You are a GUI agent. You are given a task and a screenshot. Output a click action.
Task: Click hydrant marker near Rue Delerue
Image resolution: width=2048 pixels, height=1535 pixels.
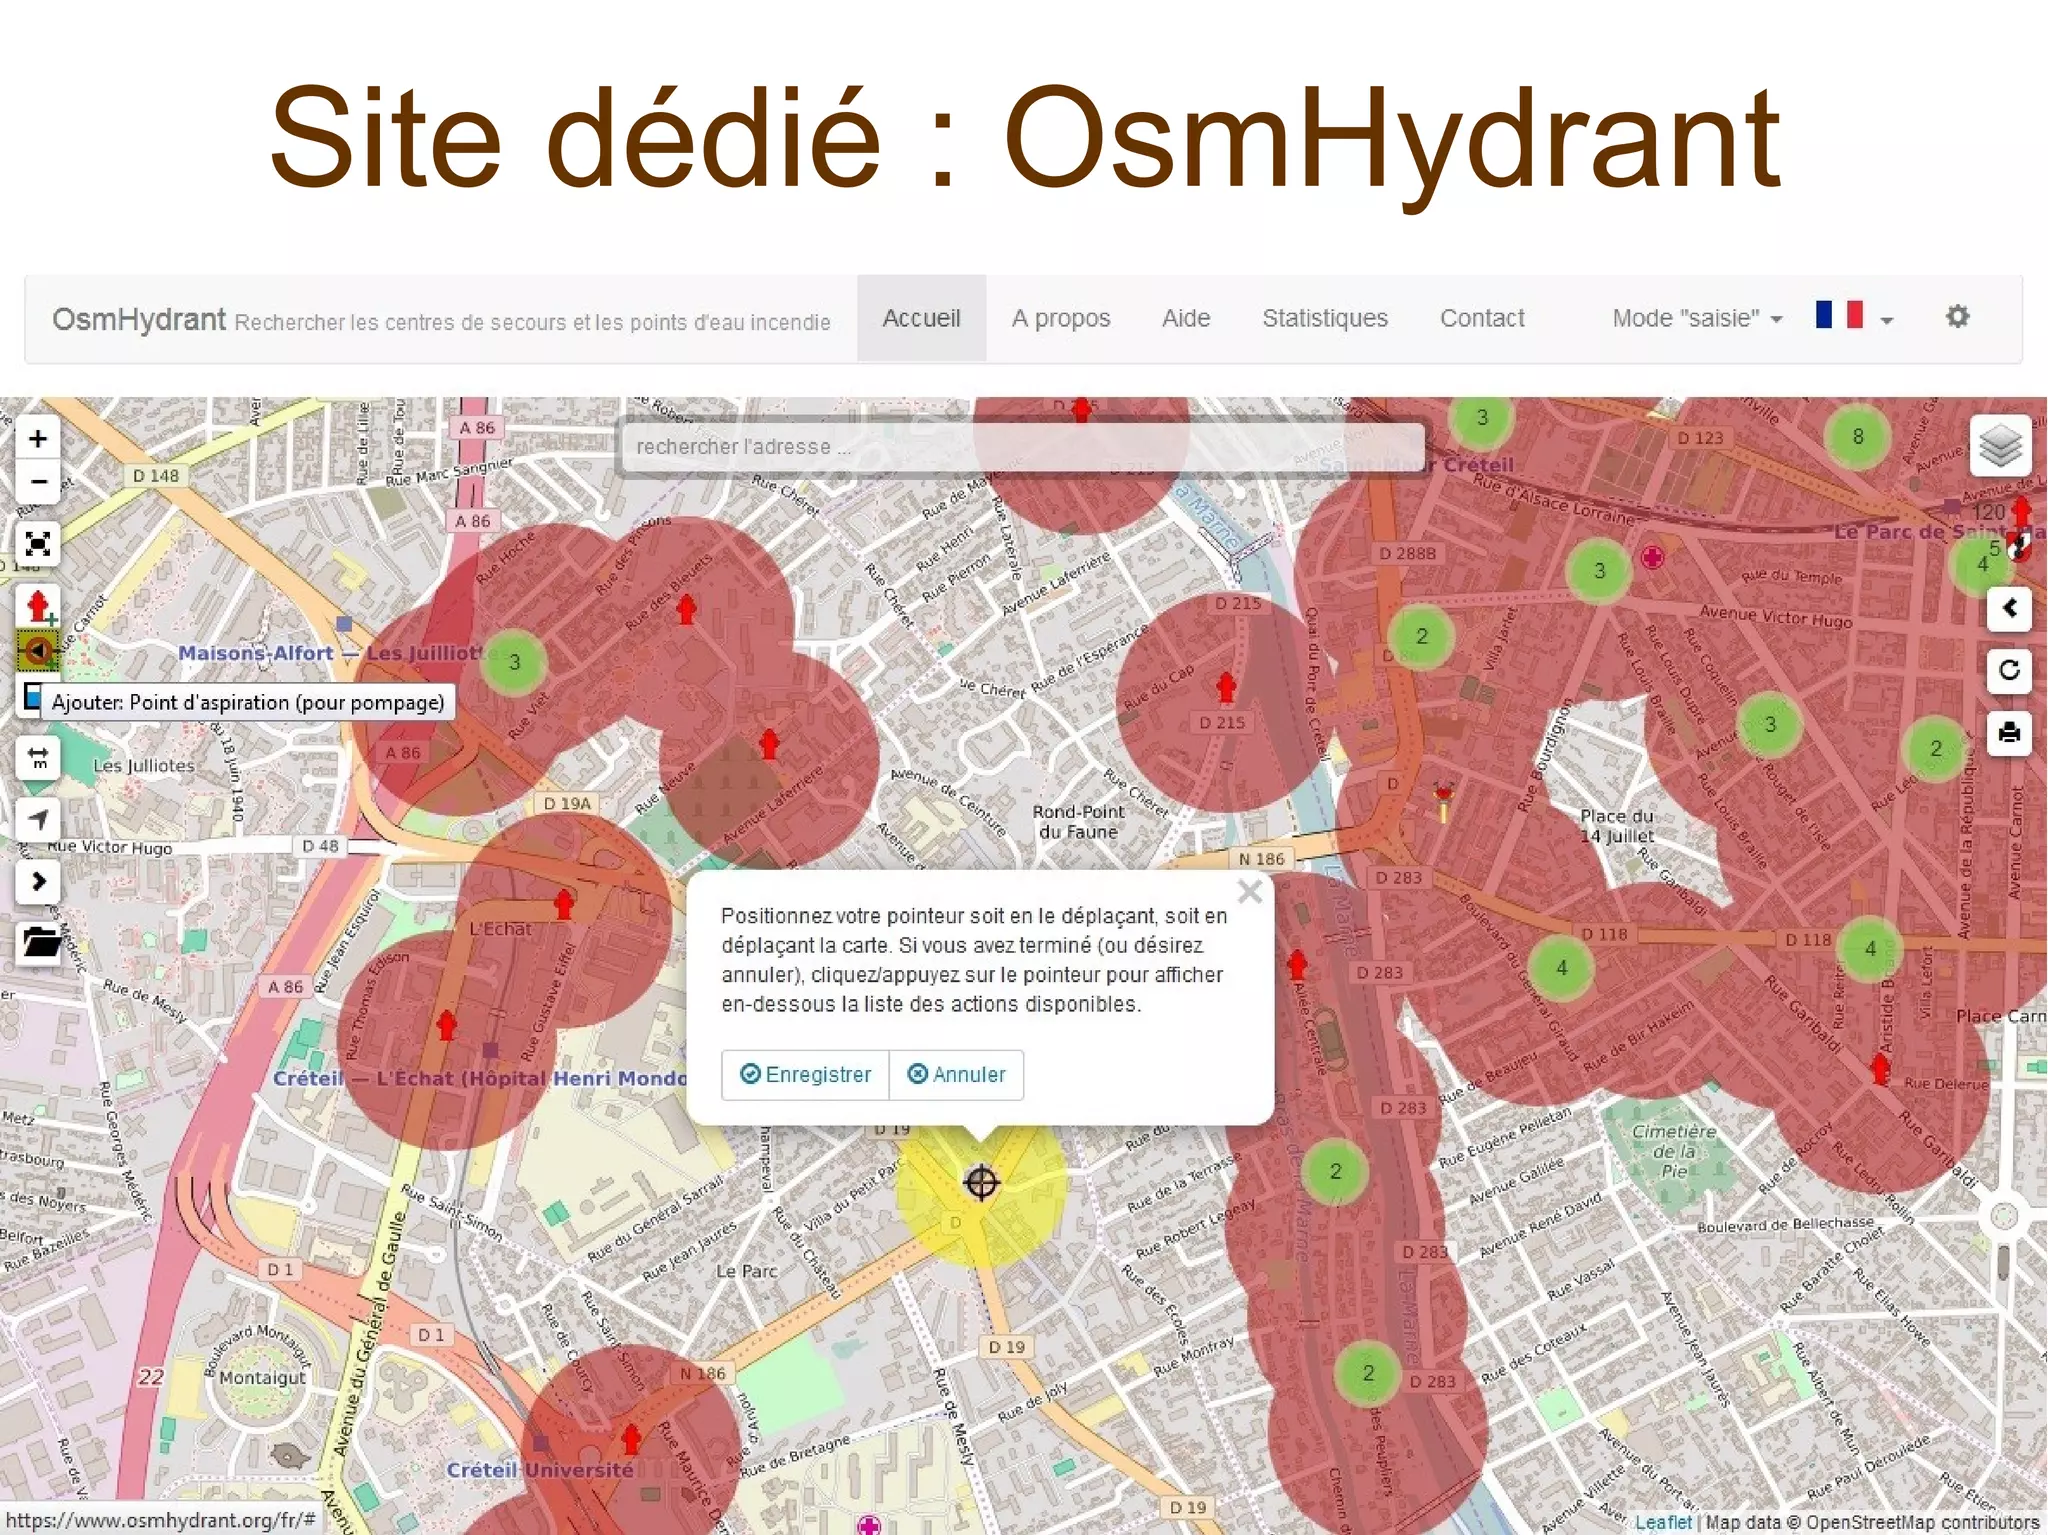coord(1880,1068)
